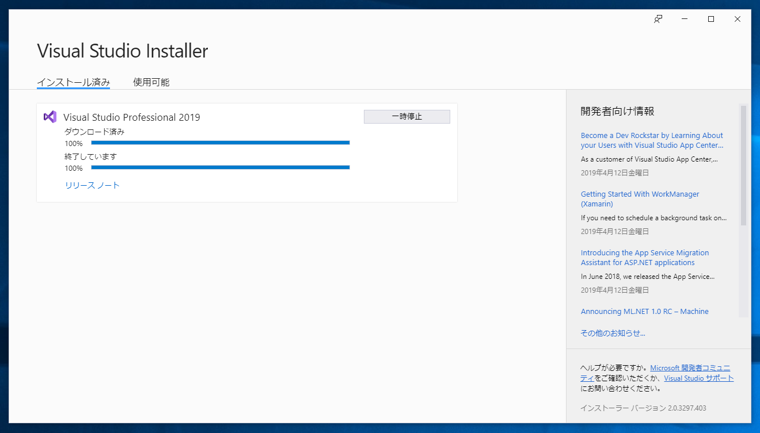Close the Visual Studio Installer window
760x433 pixels.
click(x=737, y=19)
